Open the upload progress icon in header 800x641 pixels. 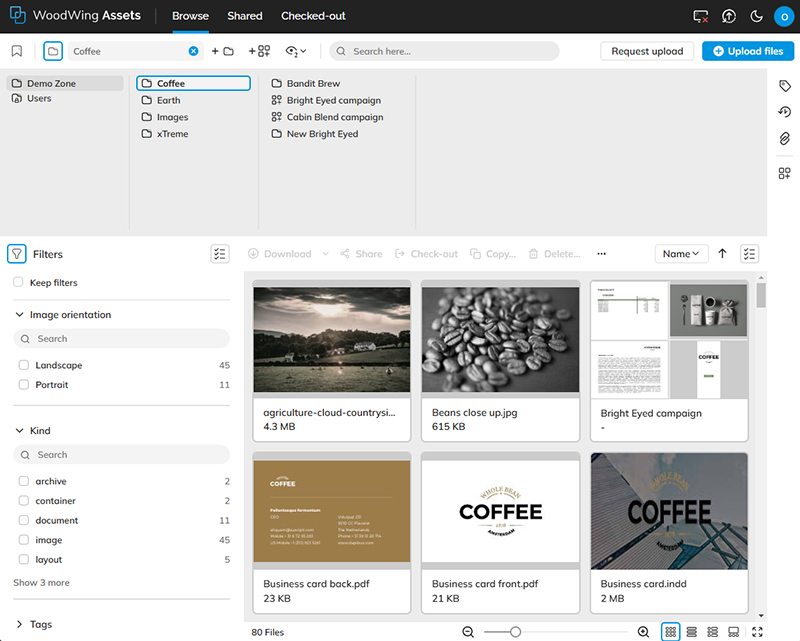pos(729,16)
